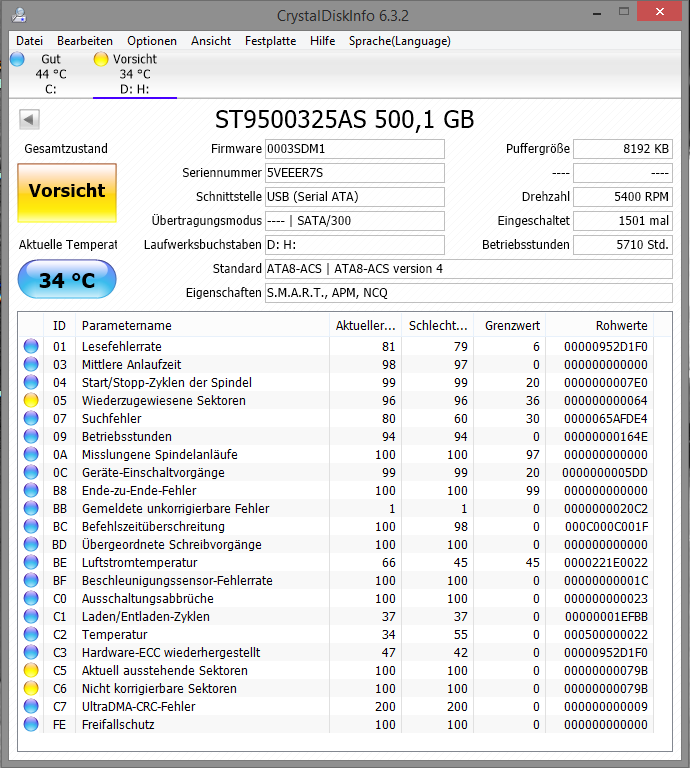Click the yellow Vorsicht health status button

pos(67,192)
